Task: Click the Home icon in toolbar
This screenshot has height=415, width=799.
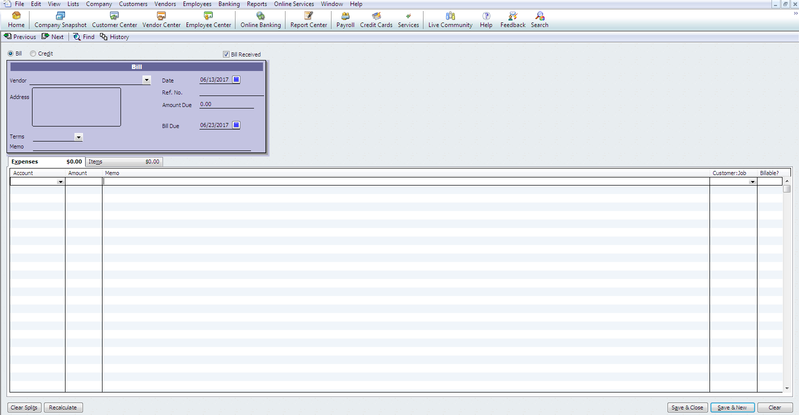Action: point(16,20)
